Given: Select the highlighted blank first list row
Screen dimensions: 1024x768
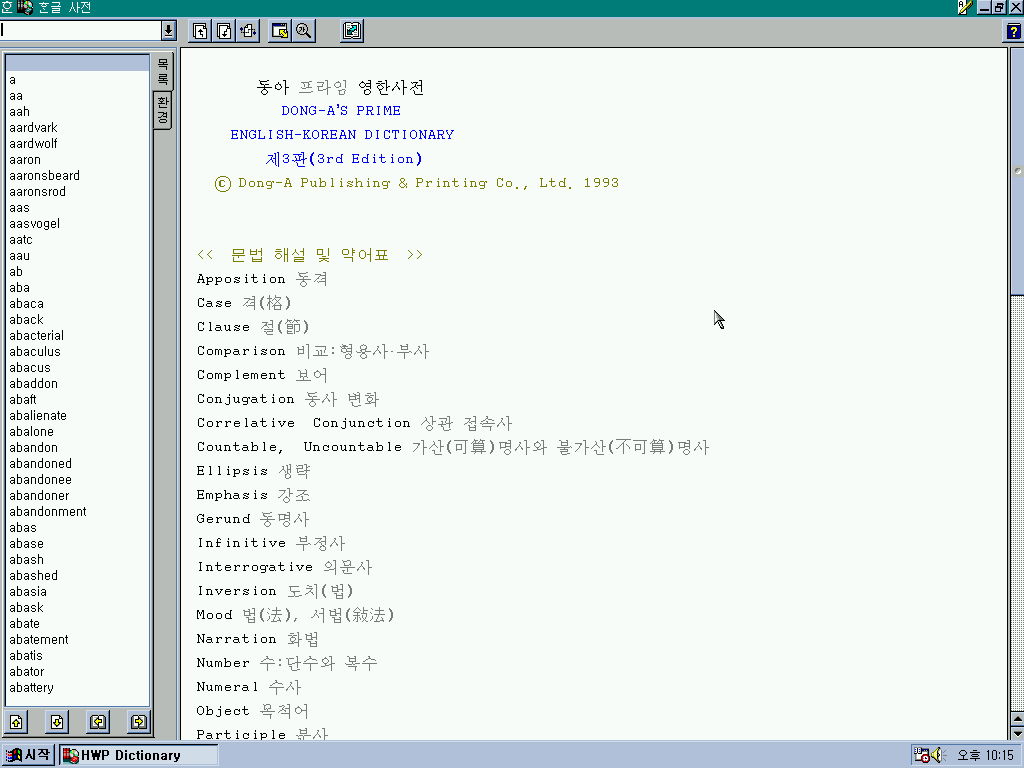Looking at the screenshot, I should (77, 63).
